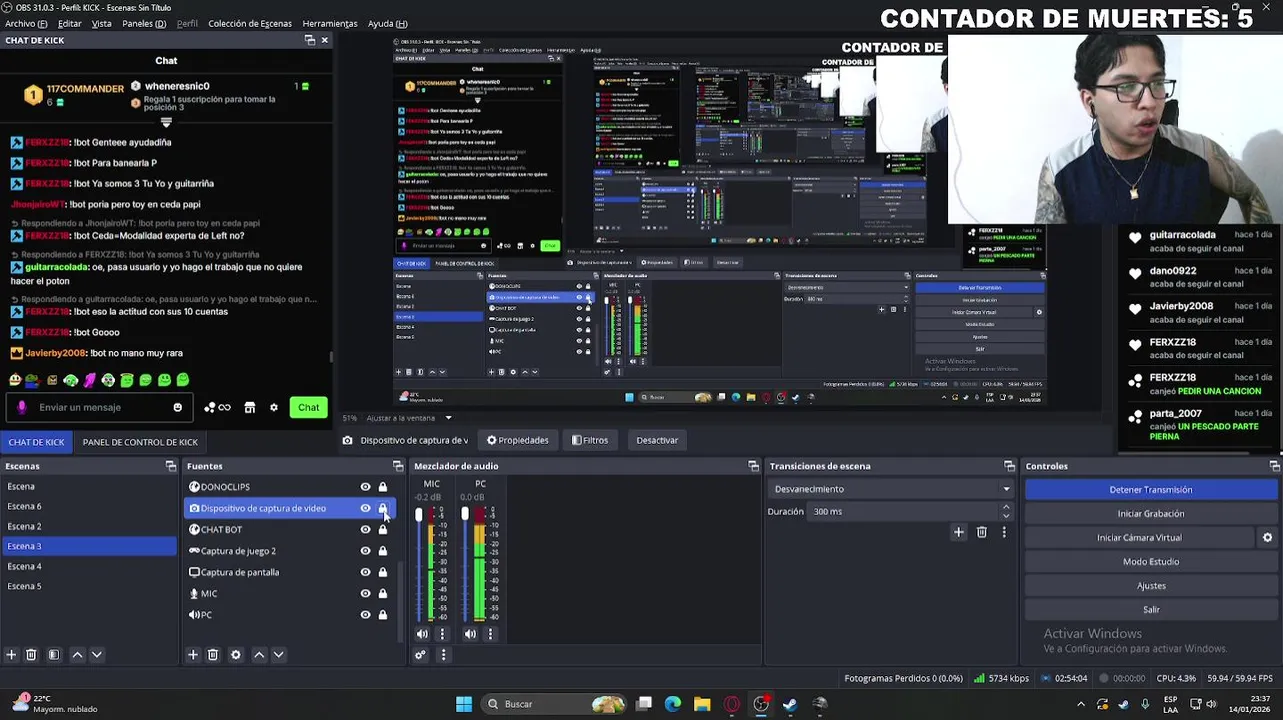Open advanced audio properties gears icon
Screen dimensions: 1283x720
pyautogui.click(x=420, y=655)
